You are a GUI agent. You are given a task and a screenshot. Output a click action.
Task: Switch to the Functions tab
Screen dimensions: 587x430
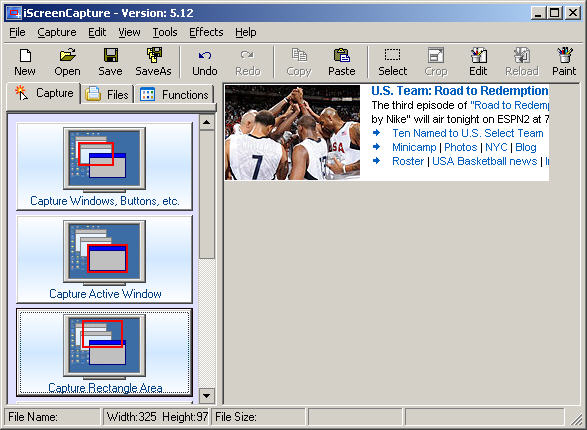click(x=174, y=95)
